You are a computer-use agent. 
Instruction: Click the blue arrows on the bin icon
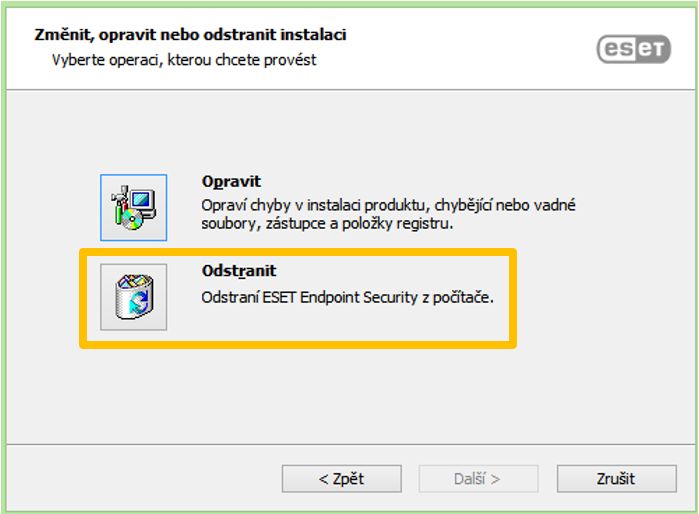[139, 301]
